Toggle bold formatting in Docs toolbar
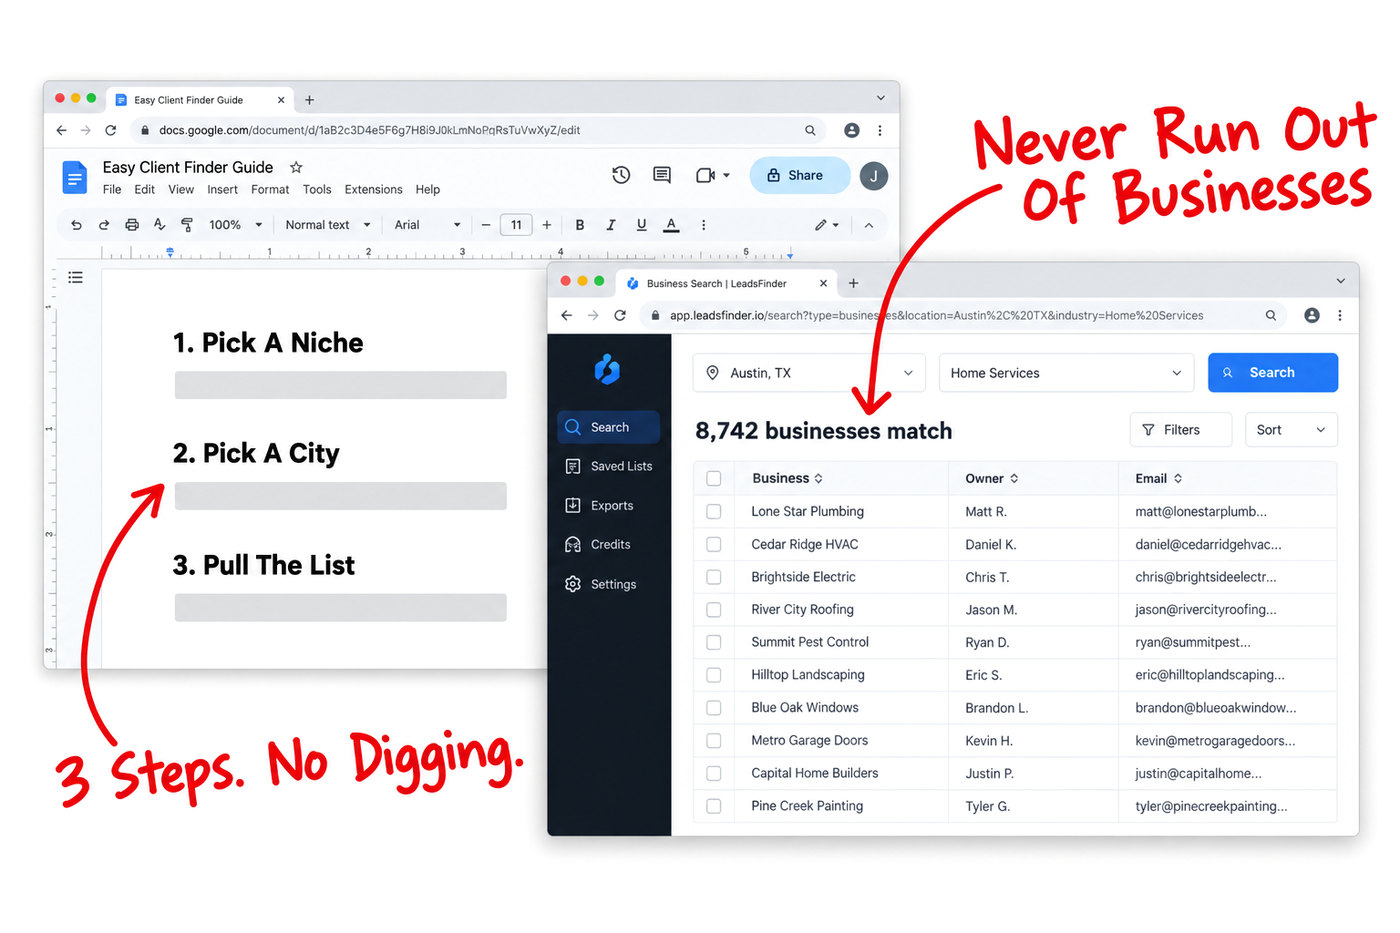Image resolution: width=1400 pixels, height=933 pixels. click(580, 225)
